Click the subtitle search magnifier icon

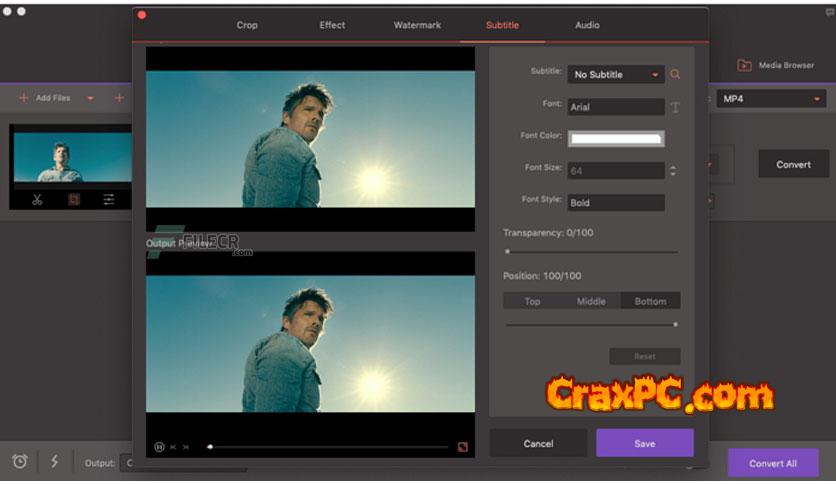(676, 74)
